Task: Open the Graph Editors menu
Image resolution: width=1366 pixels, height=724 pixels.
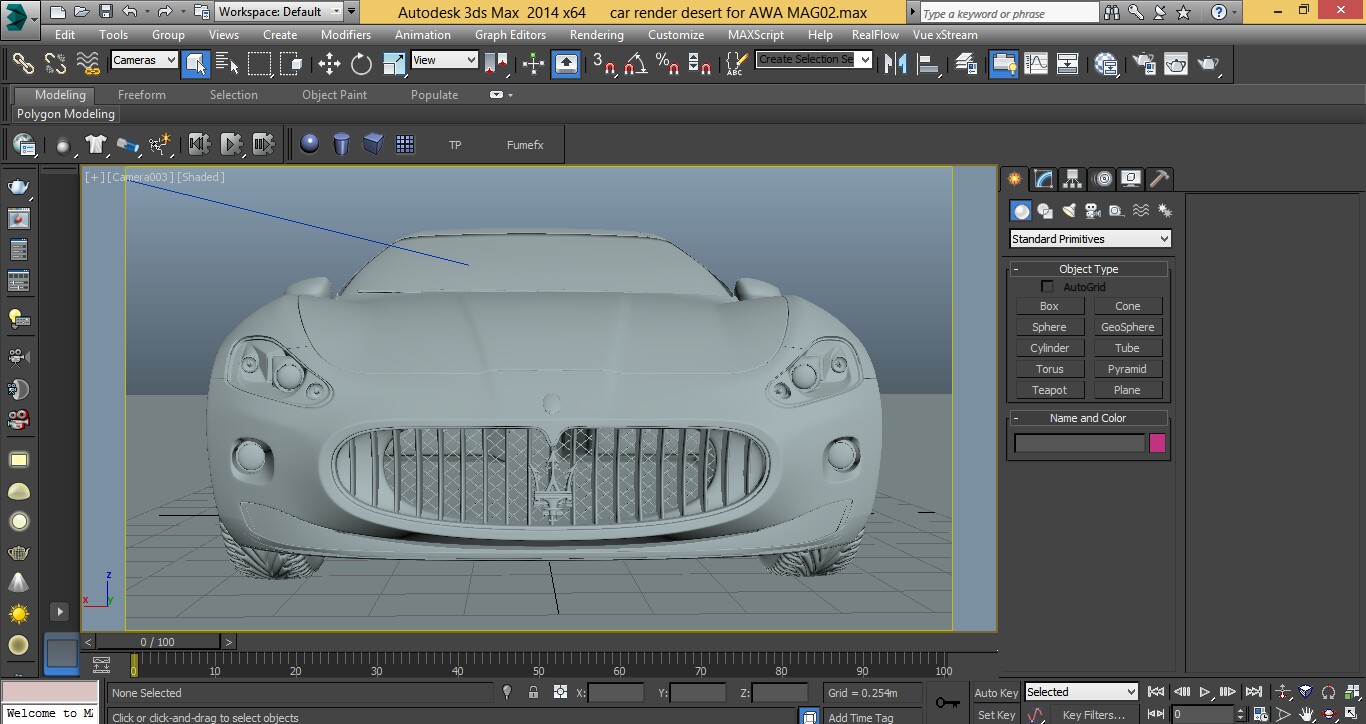Action: tap(510, 34)
